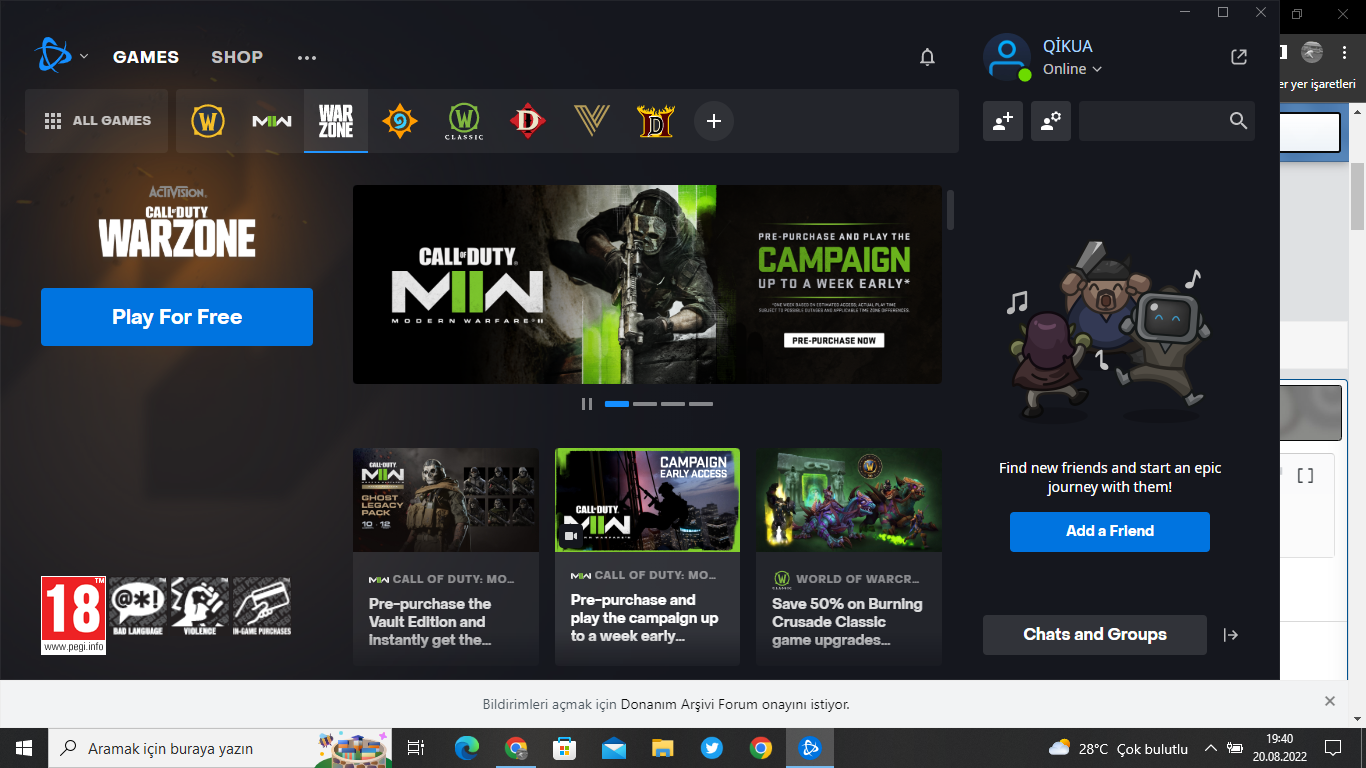This screenshot has width=1366, height=768.
Task: Click the add friend icon
Action: 1003,121
